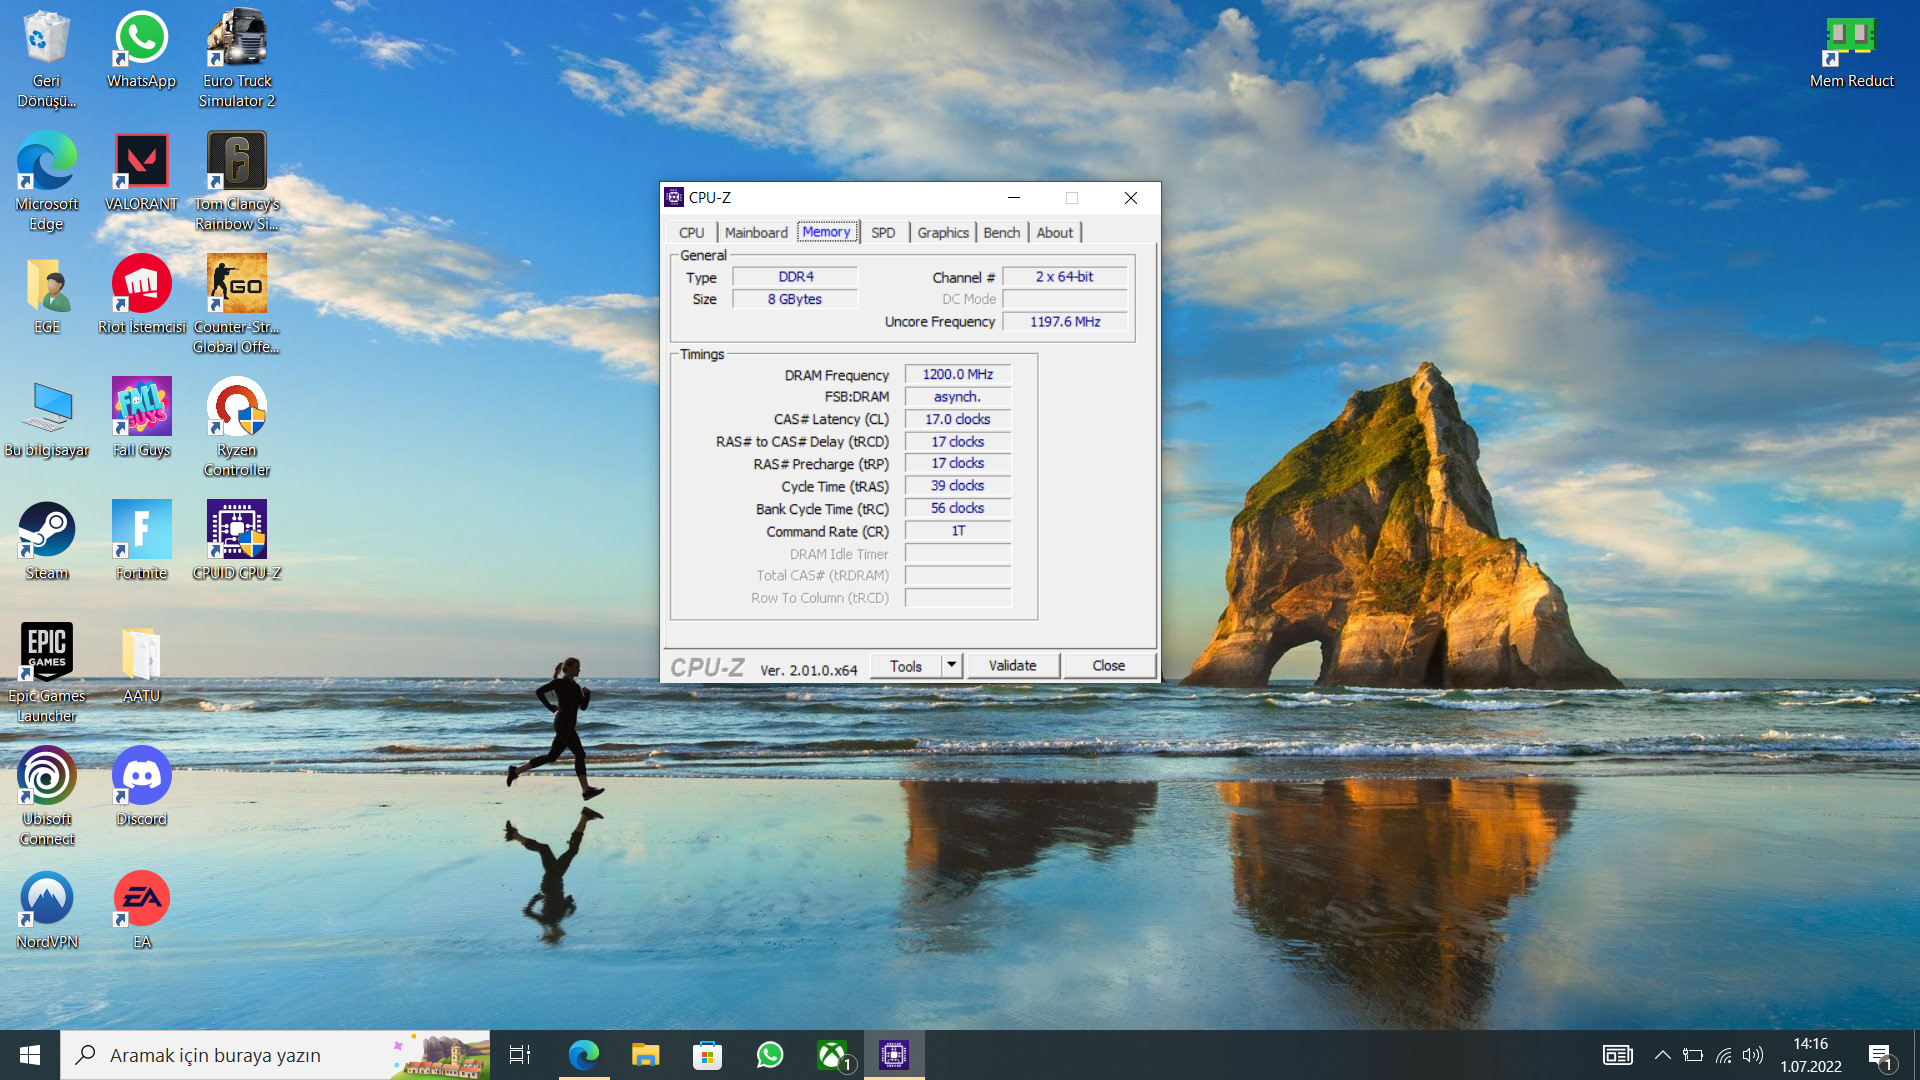Click the taskbar clock showing 14:16
Image resolution: width=1920 pixels, height=1080 pixels.
coord(1810,1055)
